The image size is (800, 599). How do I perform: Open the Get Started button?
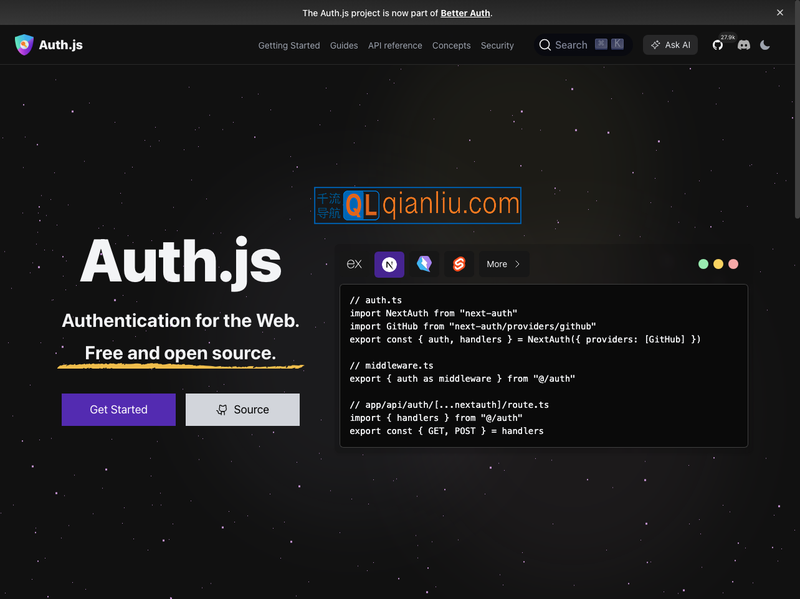pyautogui.click(x=118, y=409)
